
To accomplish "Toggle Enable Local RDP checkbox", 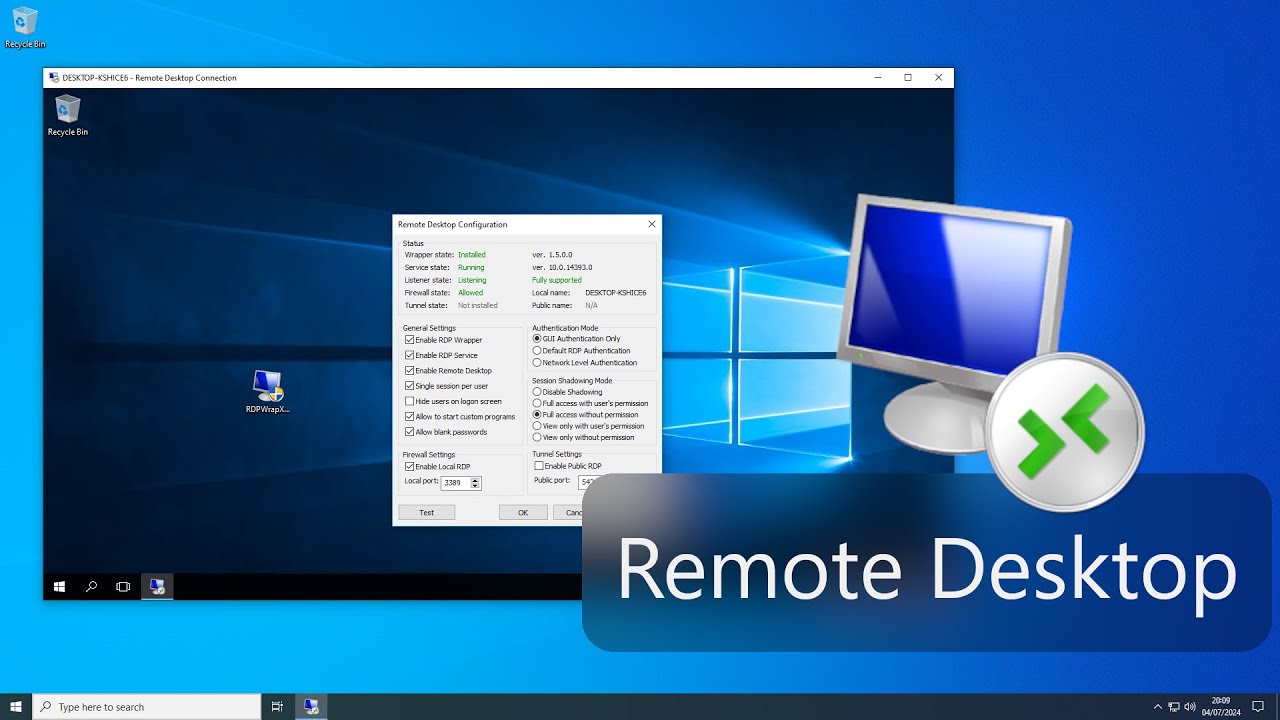I will [x=409, y=467].
